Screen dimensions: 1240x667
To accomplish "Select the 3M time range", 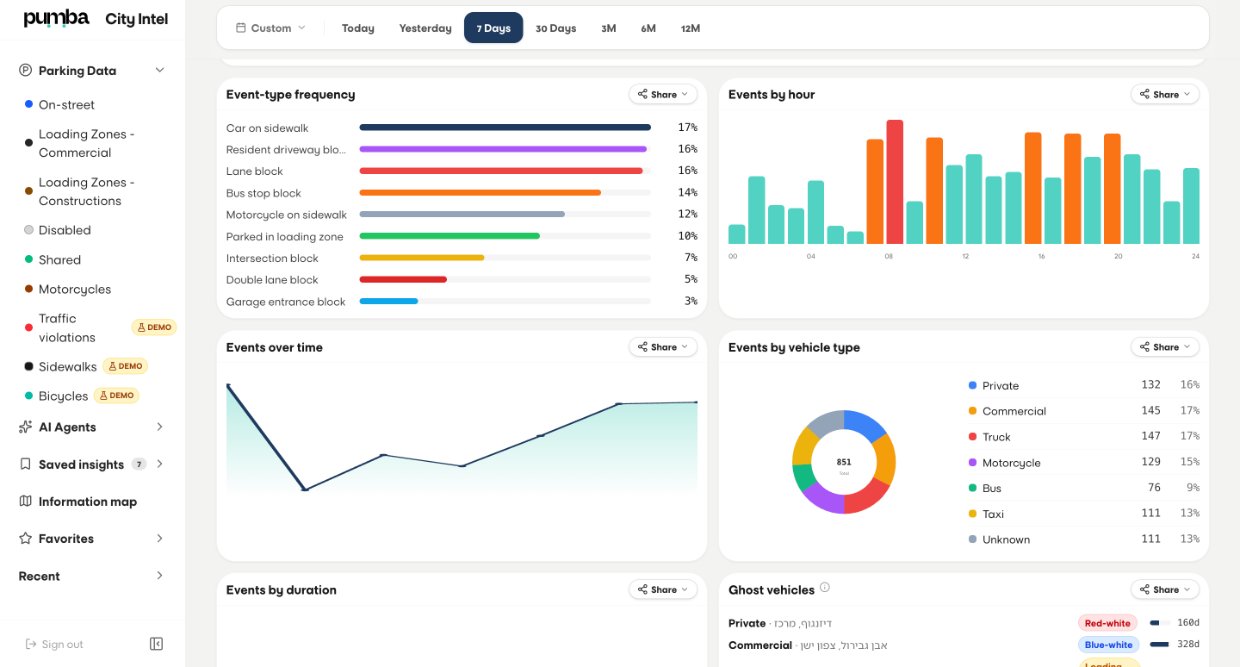I will 608,28.
